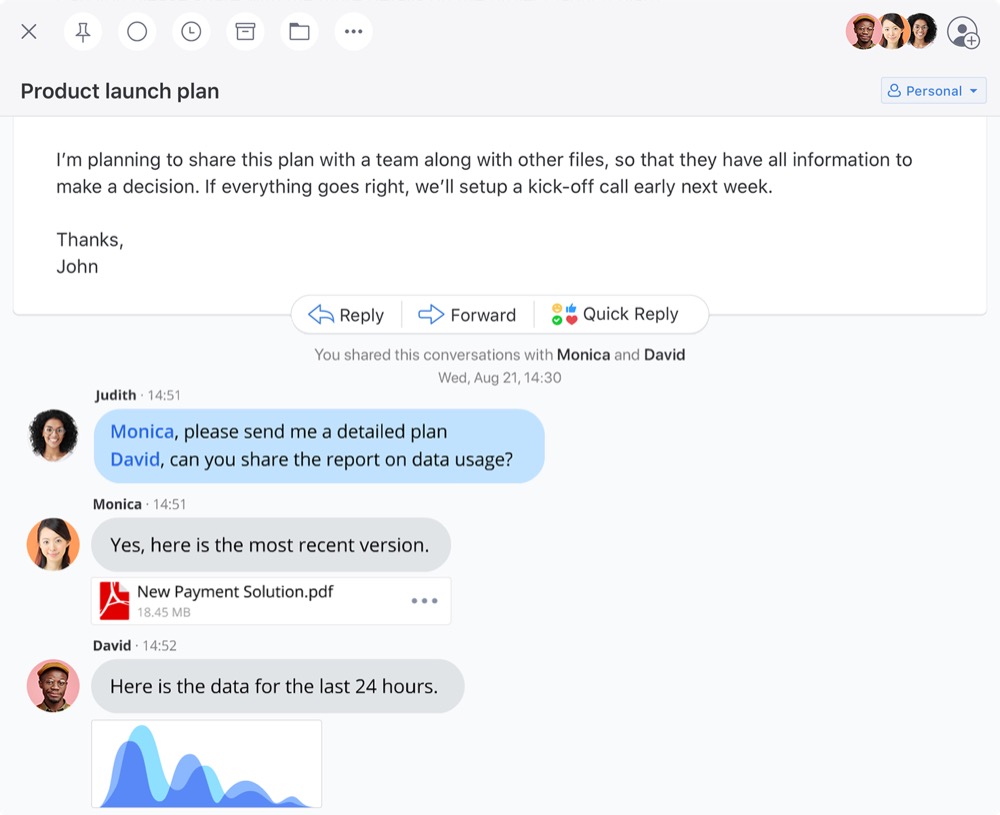The height and width of the screenshot is (815, 1000).
Task: Click the David mention in Judith's message
Action: coord(135,459)
